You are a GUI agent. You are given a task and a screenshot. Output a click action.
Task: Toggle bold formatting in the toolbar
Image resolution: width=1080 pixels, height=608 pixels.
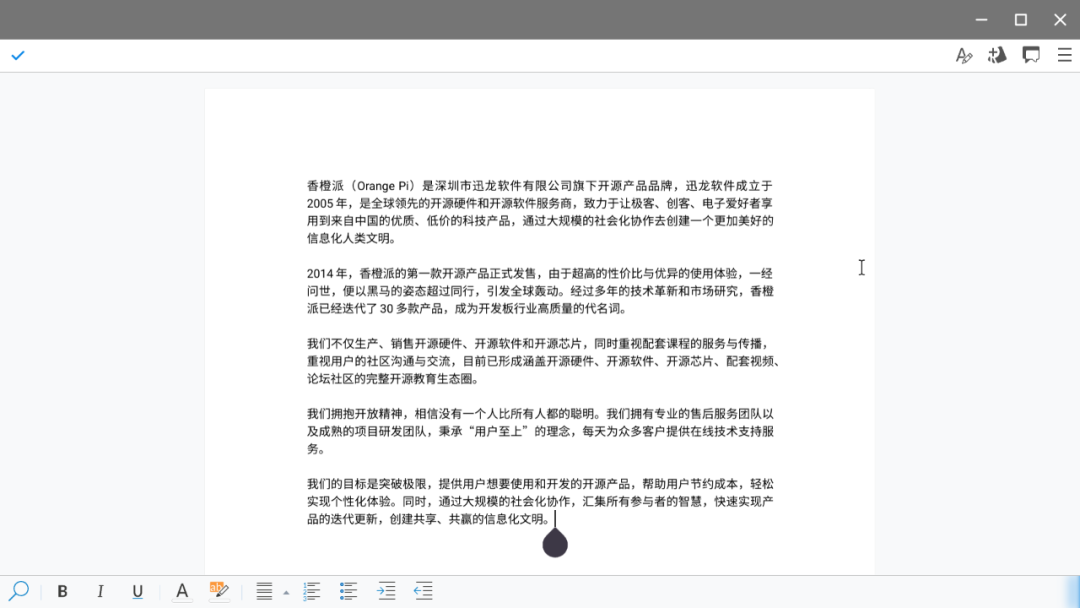(x=62, y=590)
